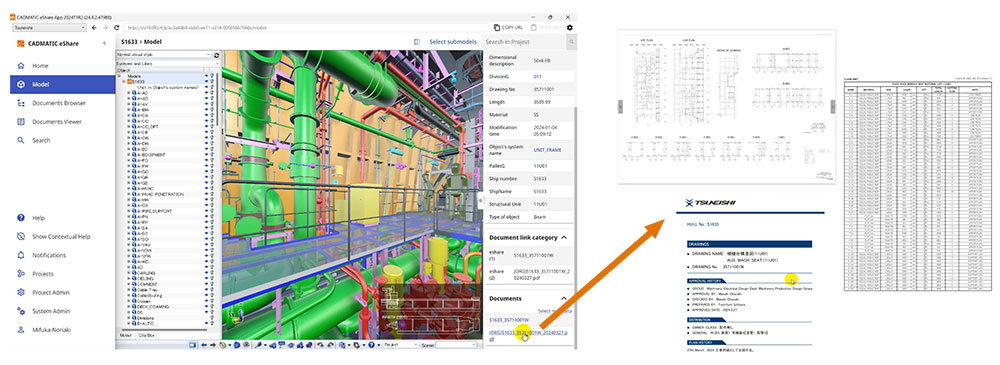
Task: Click the 011 DivisionG value
Action: pyautogui.click(x=538, y=76)
